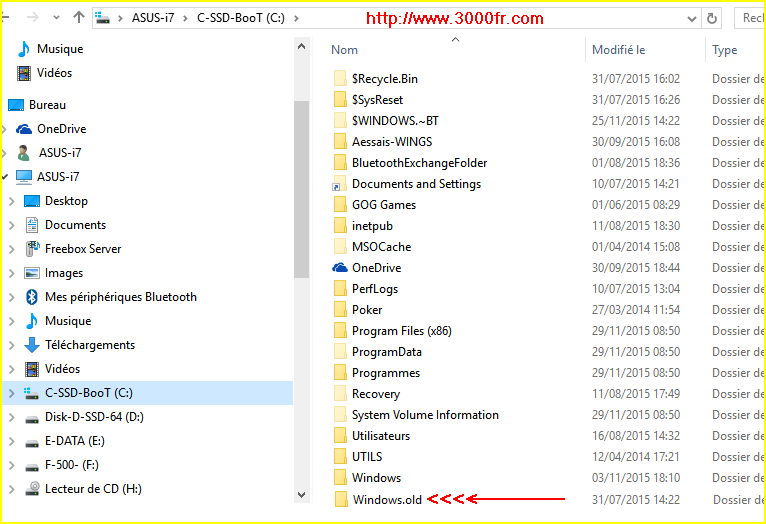Select the Programmes folder name
The image size is (766, 524).
click(386, 373)
